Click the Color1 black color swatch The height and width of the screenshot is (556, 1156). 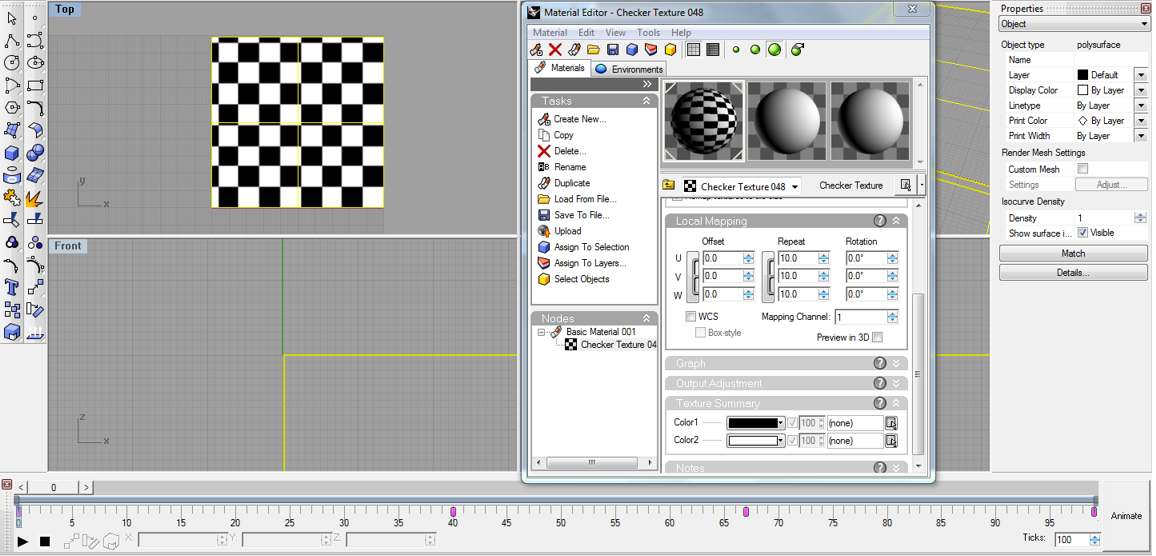tap(755, 423)
